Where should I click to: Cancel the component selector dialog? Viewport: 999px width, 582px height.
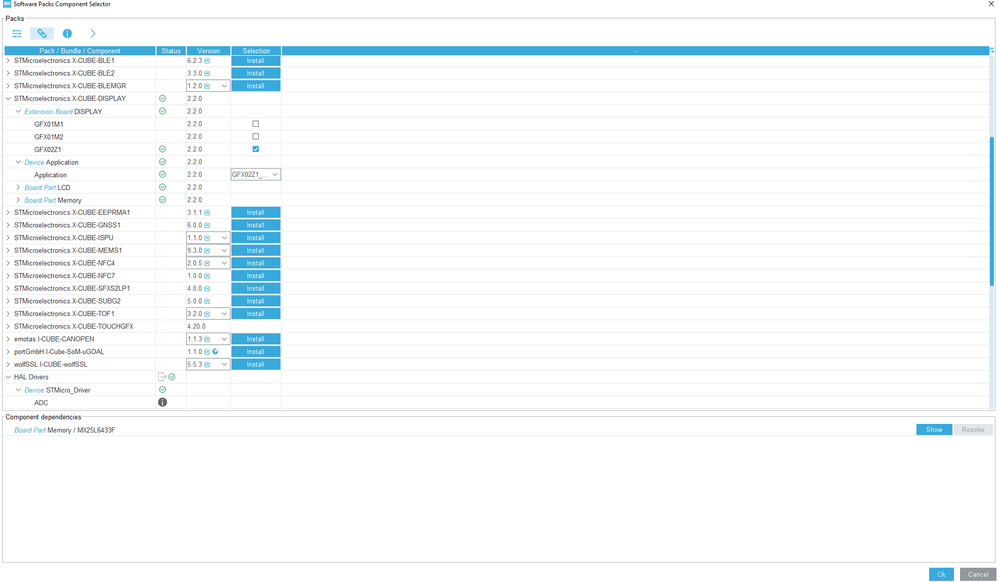[x=978, y=574]
